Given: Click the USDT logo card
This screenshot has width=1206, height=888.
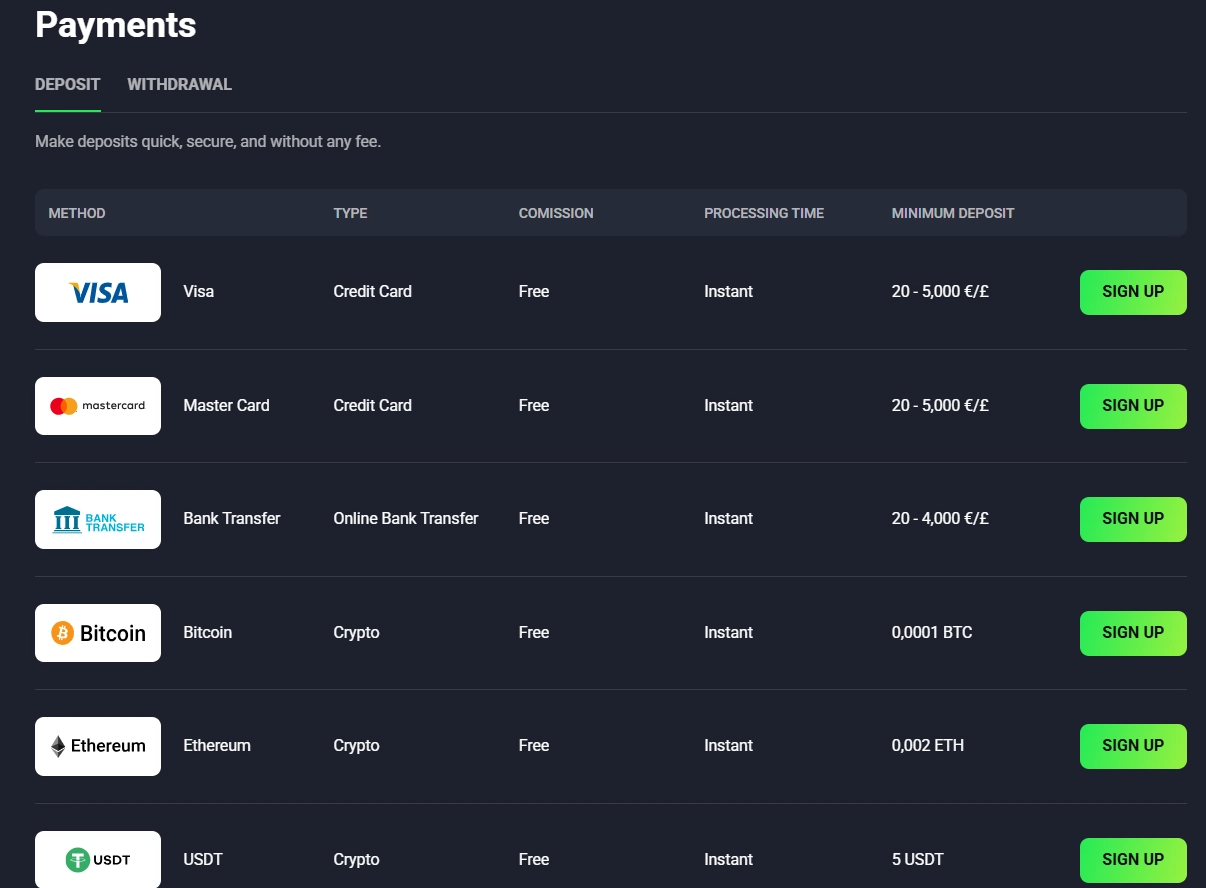Looking at the screenshot, I should (x=98, y=859).
